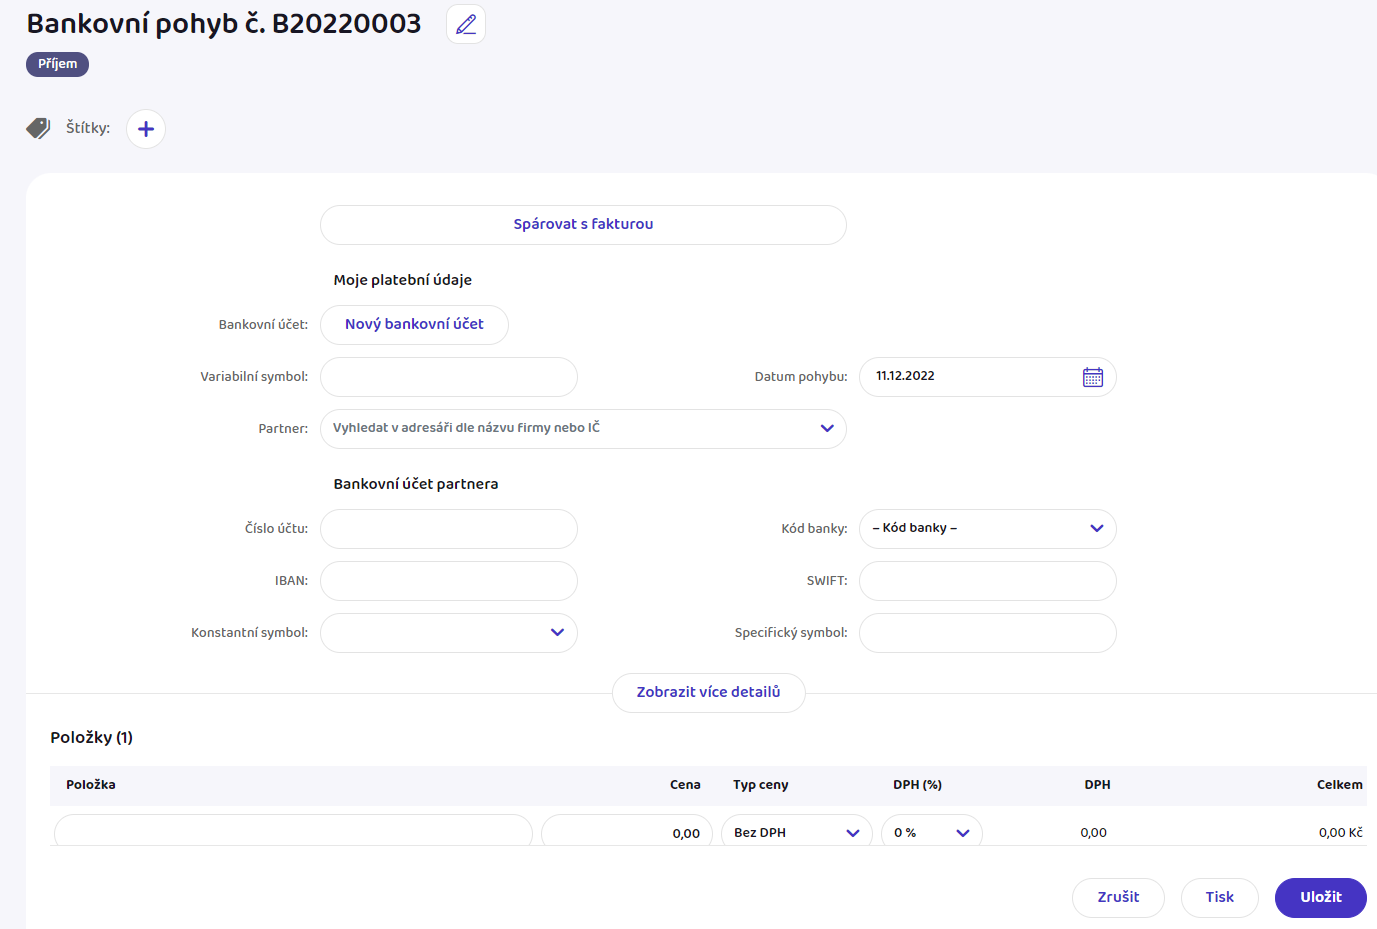Click into the IBAN input field

449,581
